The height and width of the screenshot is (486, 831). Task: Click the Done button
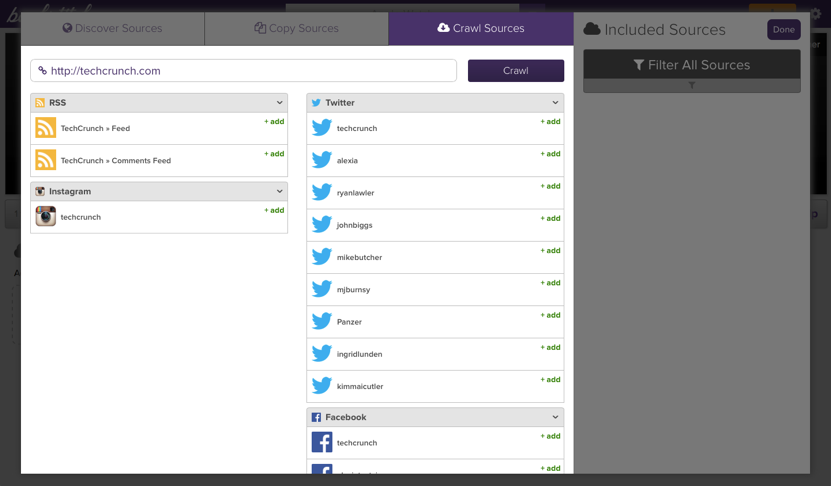[783, 30]
